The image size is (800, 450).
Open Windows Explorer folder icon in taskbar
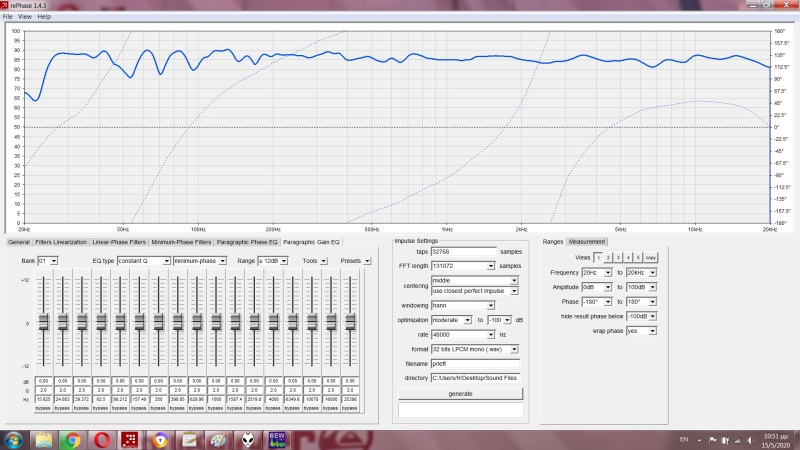click(44, 440)
